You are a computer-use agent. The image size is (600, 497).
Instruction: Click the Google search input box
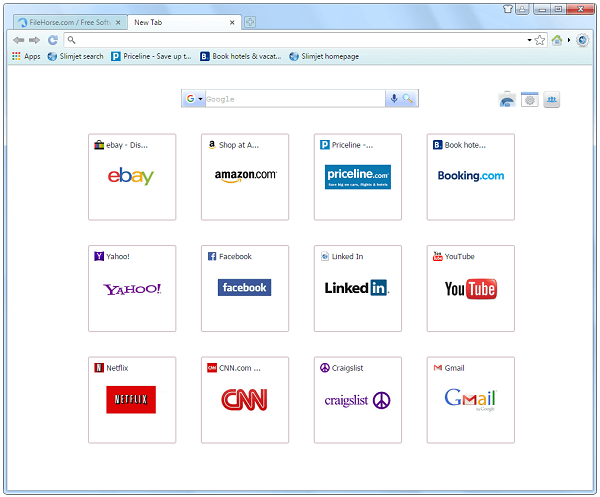click(295, 99)
